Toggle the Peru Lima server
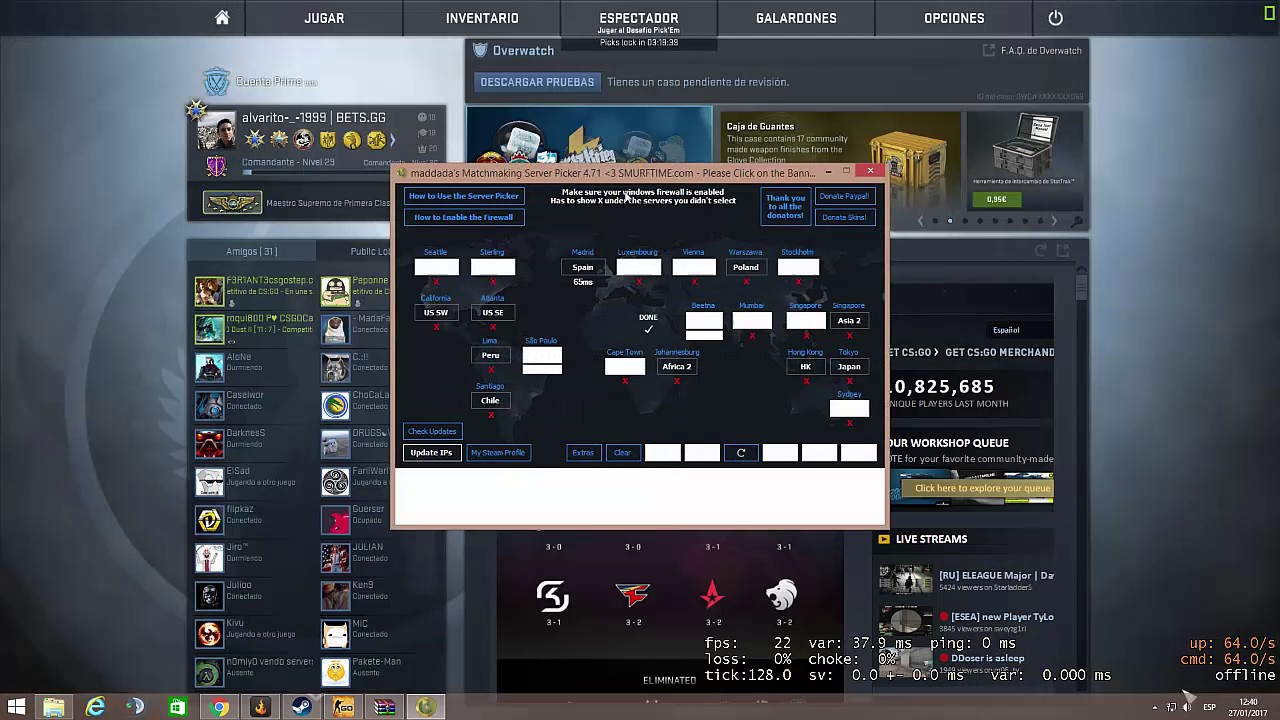Screen dimensions: 1280x720 (490, 355)
